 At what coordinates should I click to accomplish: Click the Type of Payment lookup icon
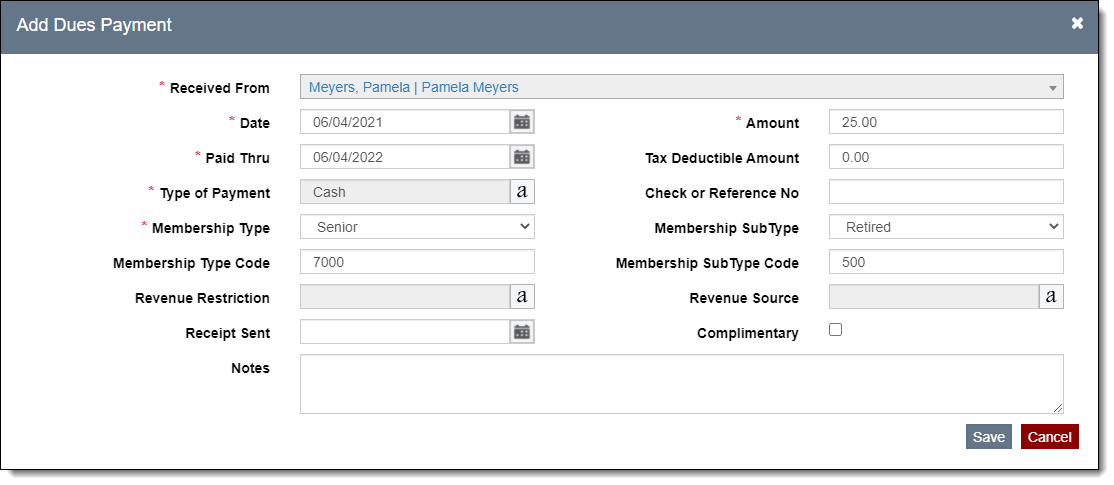pos(522,192)
